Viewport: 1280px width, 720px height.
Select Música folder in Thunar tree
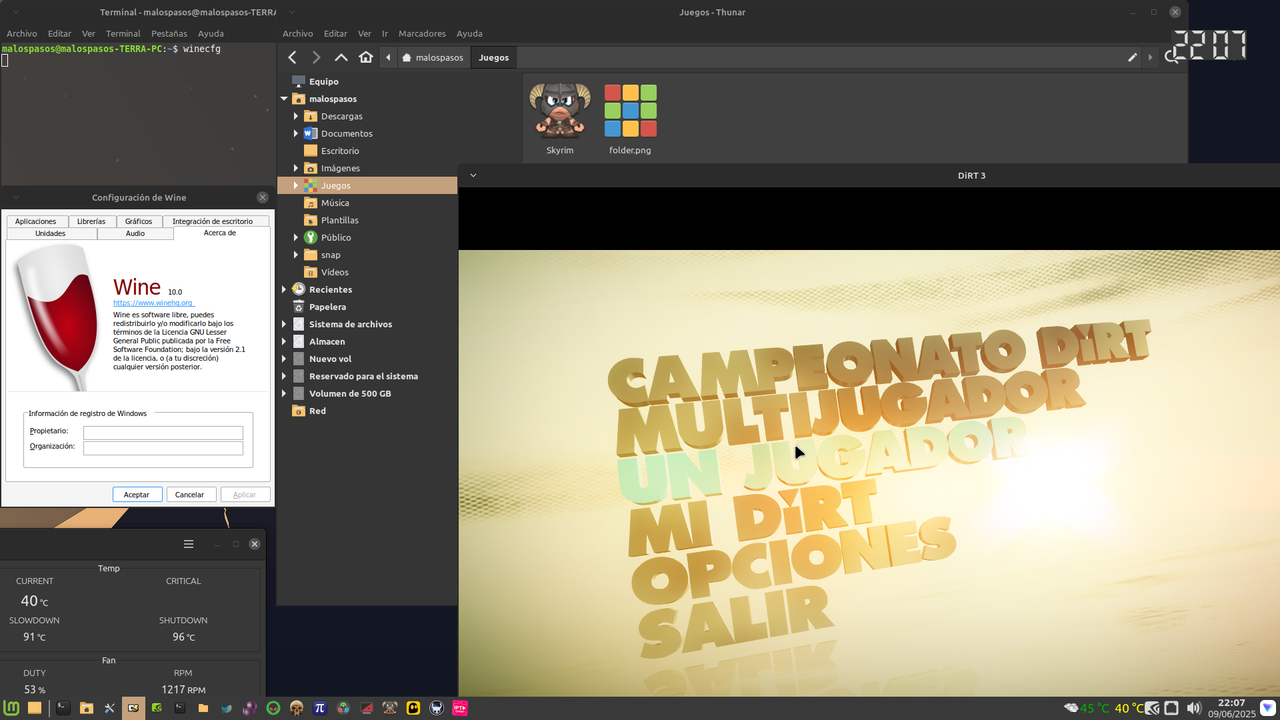tap(335, 203)
